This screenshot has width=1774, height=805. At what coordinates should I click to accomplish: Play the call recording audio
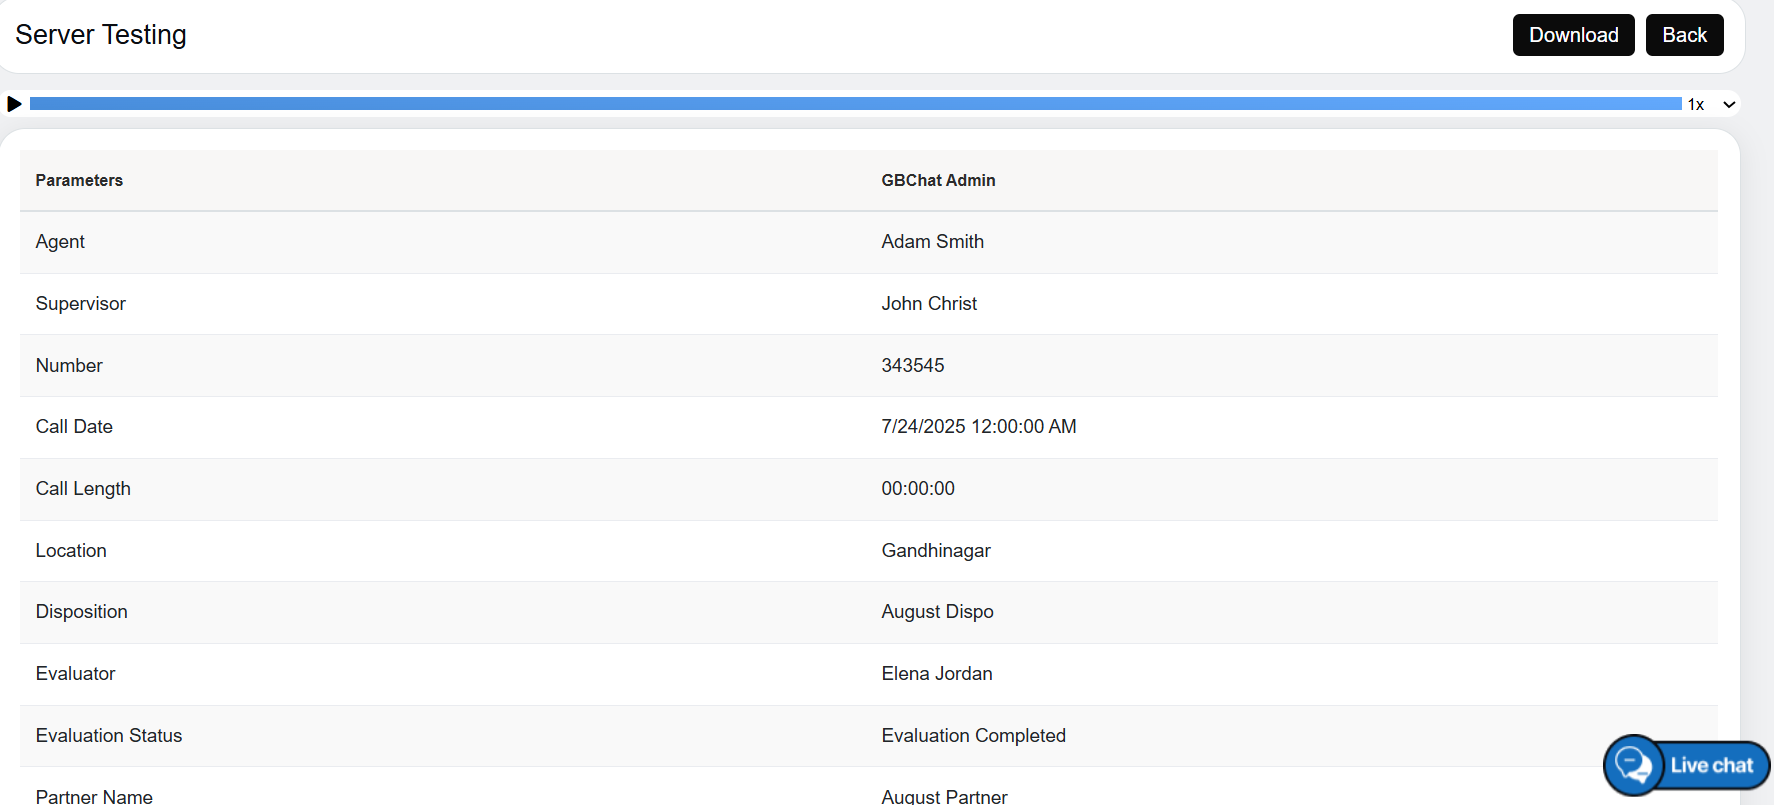click(x=14, y=104)
